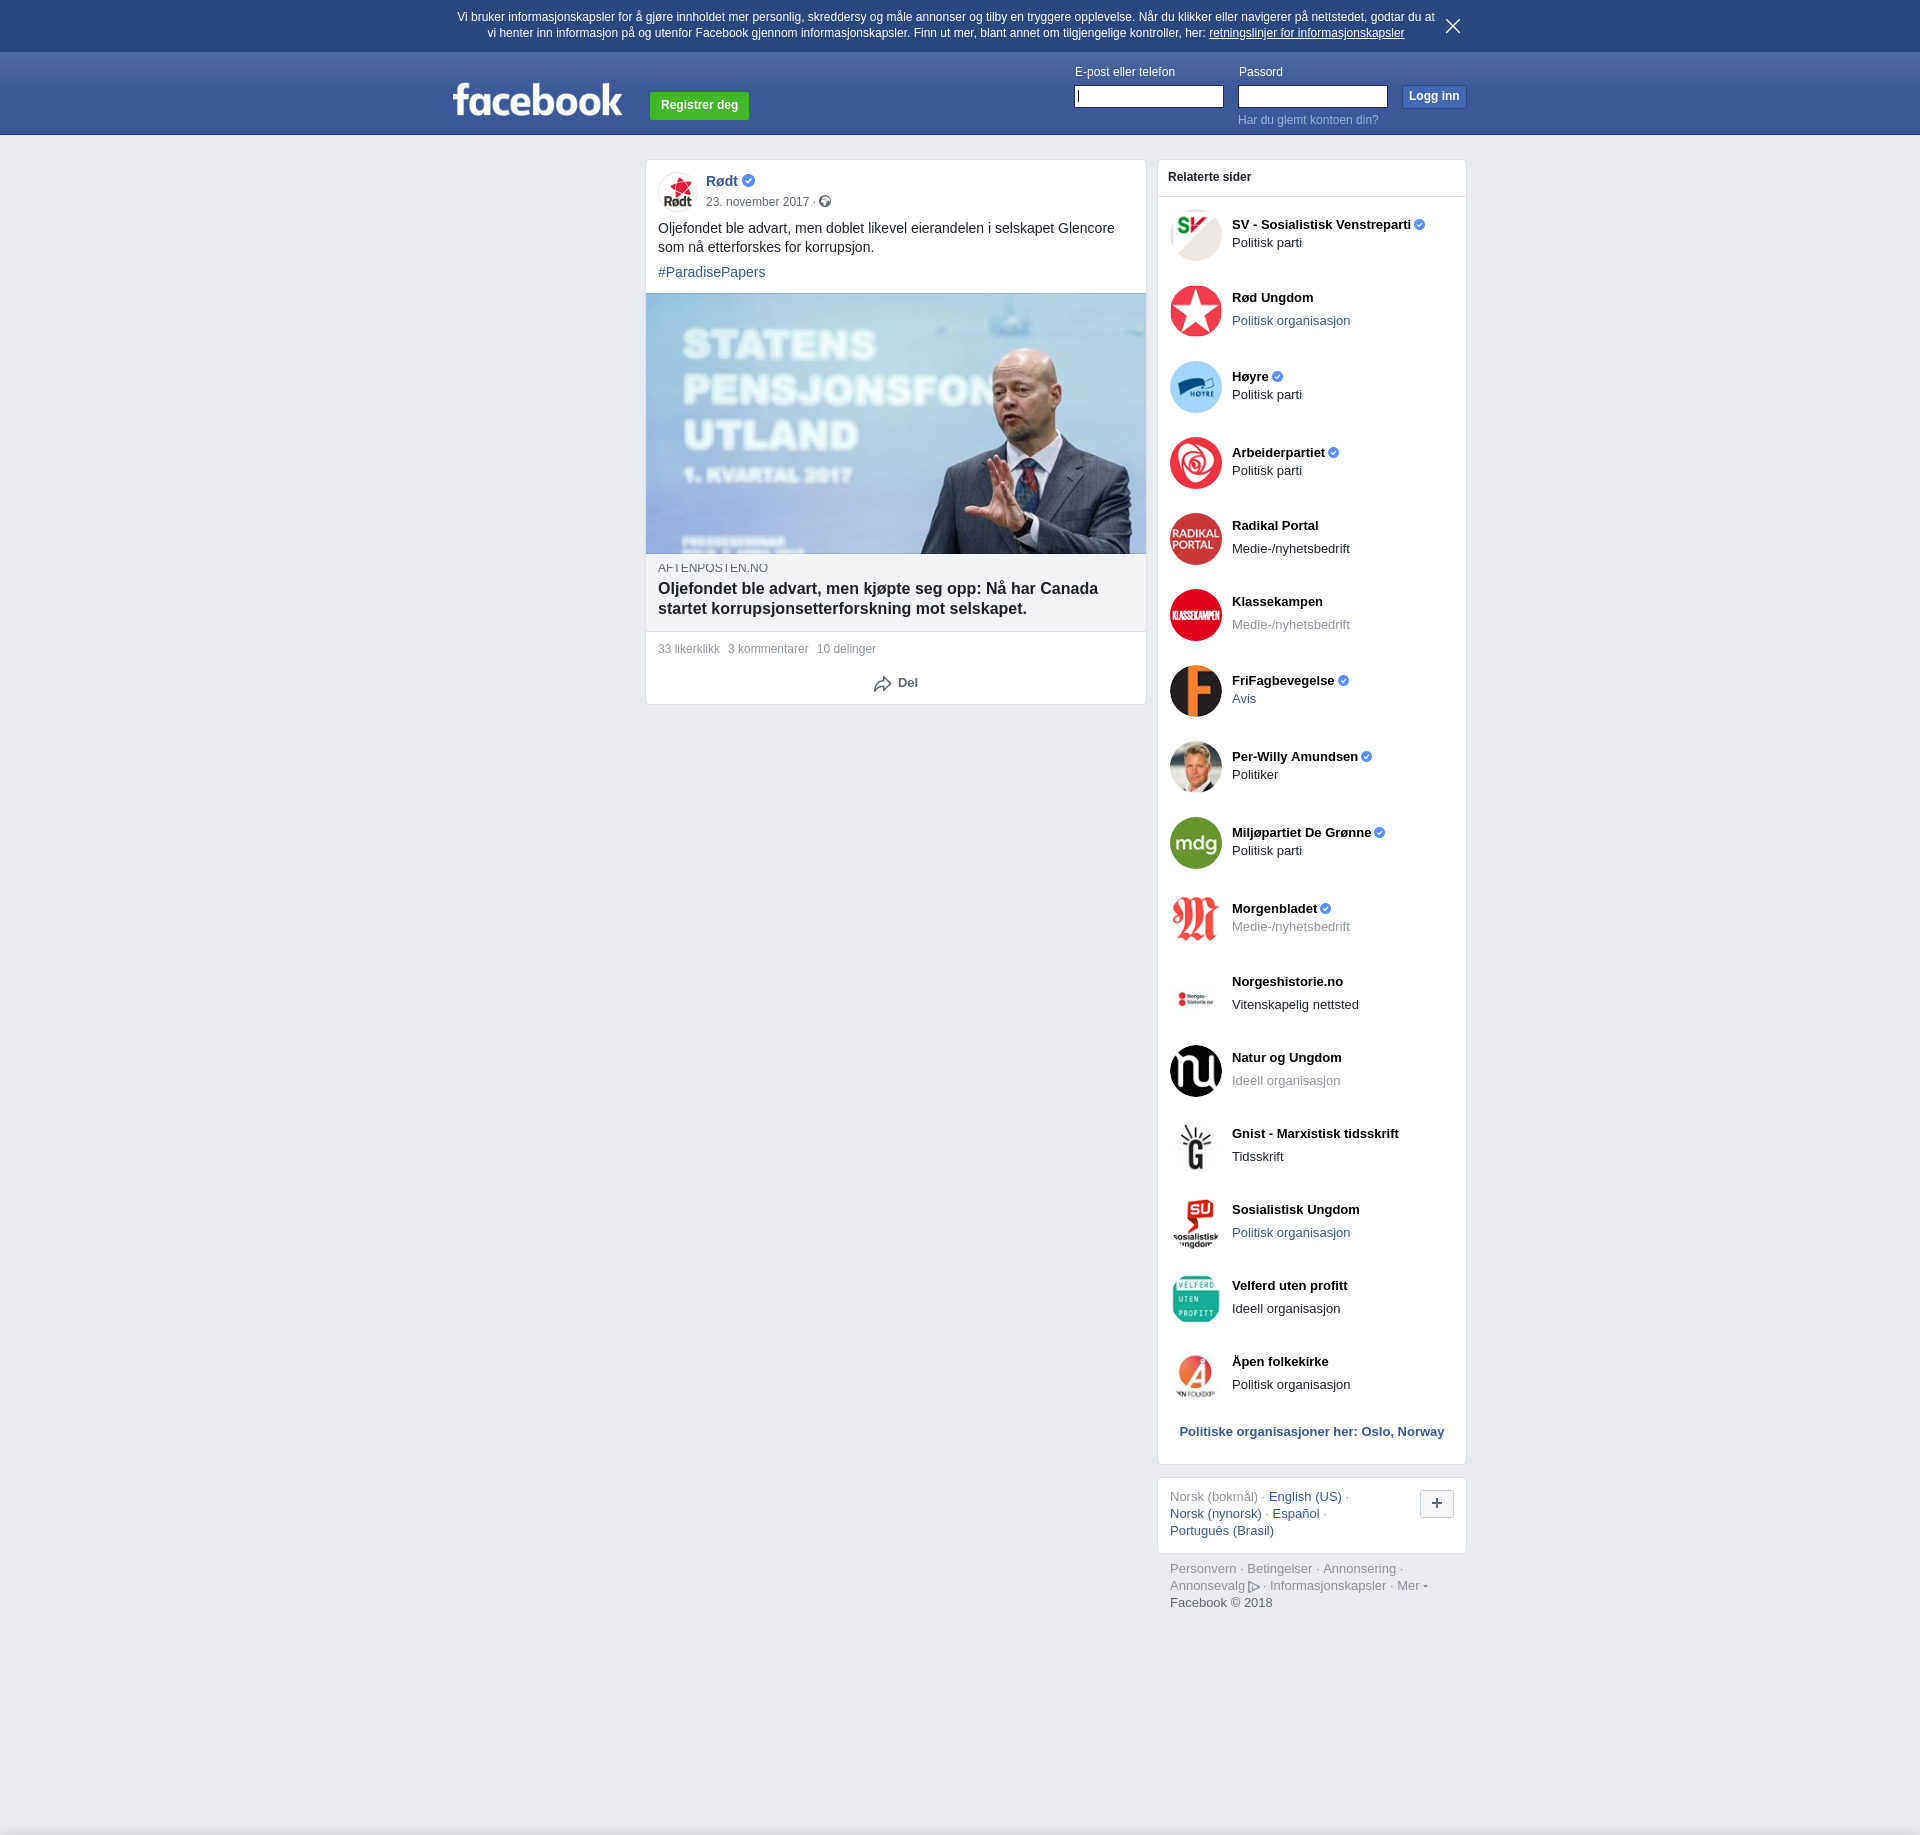Open Gnist Marxistisk tidsskrift logo
This screenshot has width=1920, height=1835.
tap(1196, 1147)
